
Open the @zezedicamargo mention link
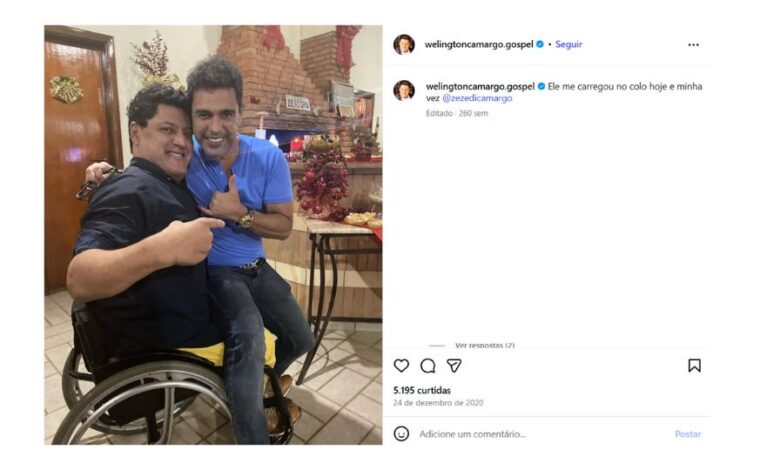coord(477,98)
